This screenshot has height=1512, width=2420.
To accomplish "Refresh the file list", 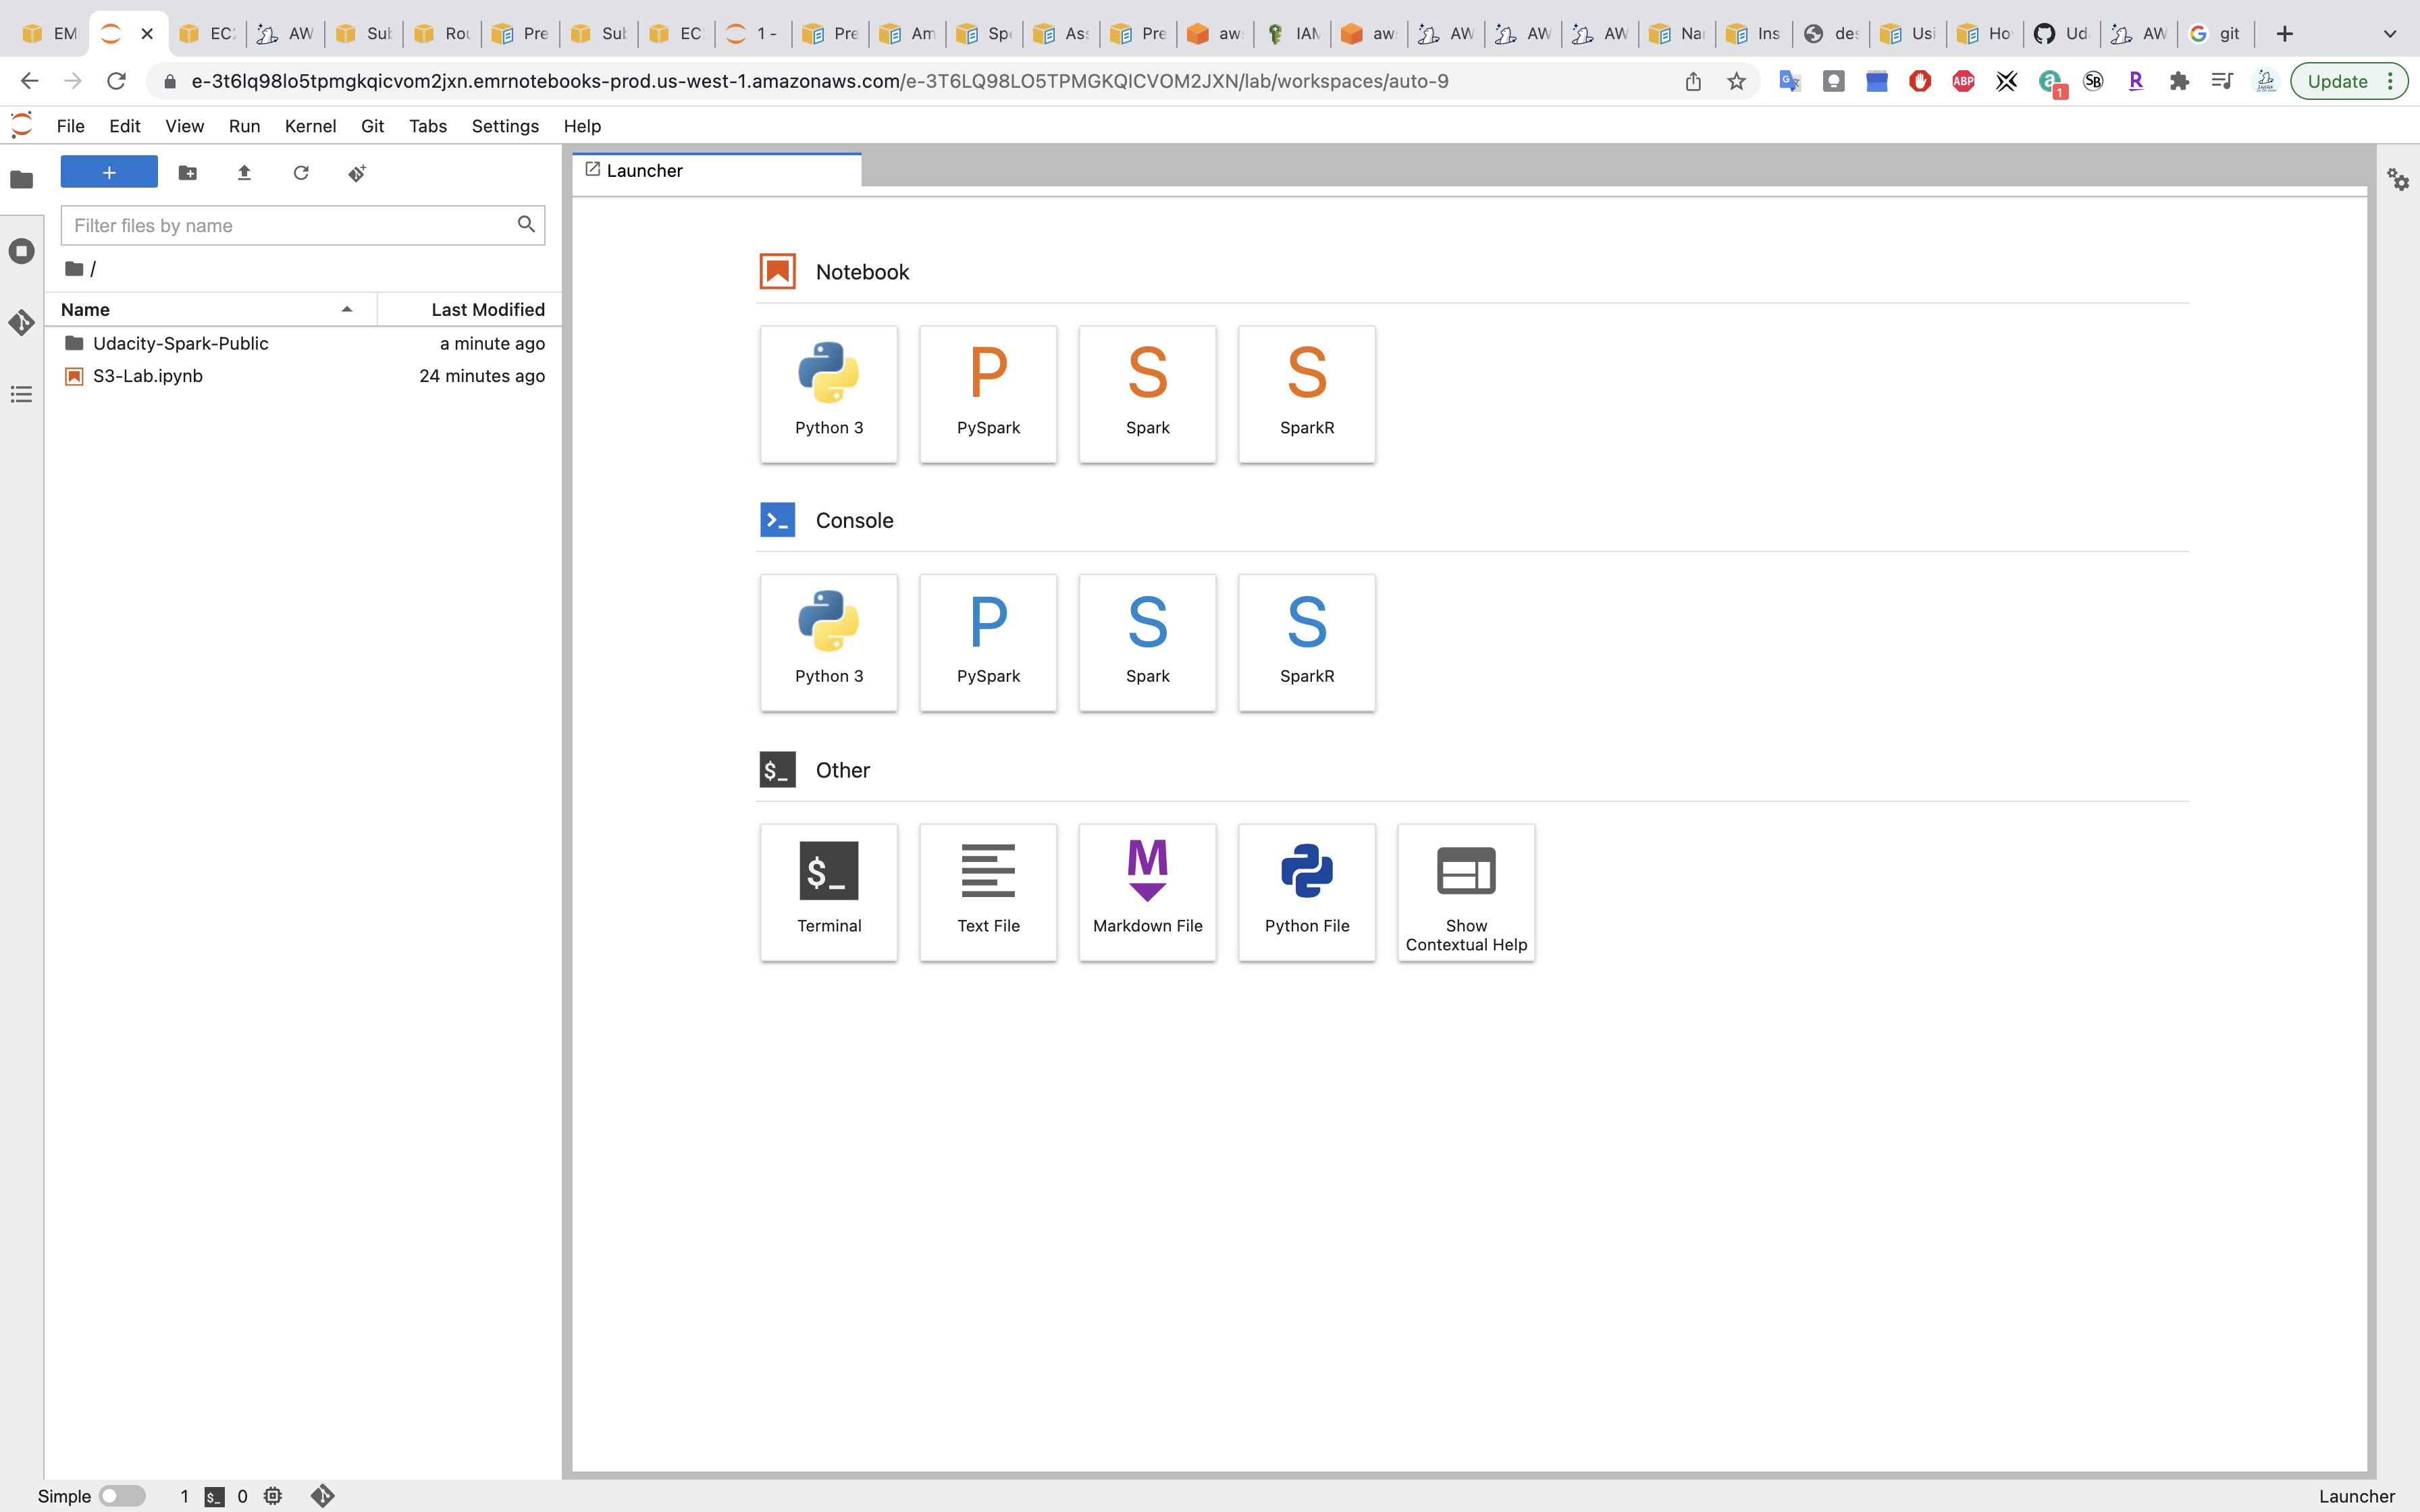I will [301, 173].
